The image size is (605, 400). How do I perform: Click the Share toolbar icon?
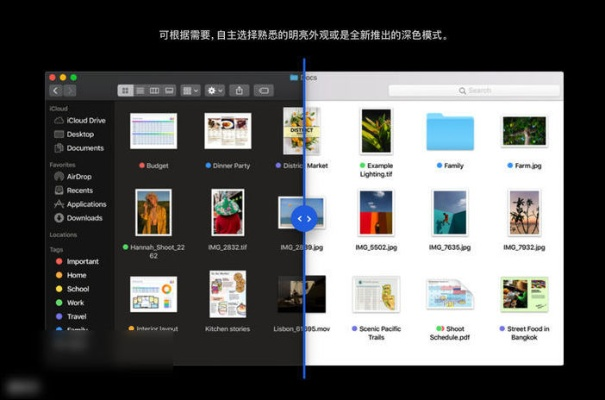(x=239, y=90)
